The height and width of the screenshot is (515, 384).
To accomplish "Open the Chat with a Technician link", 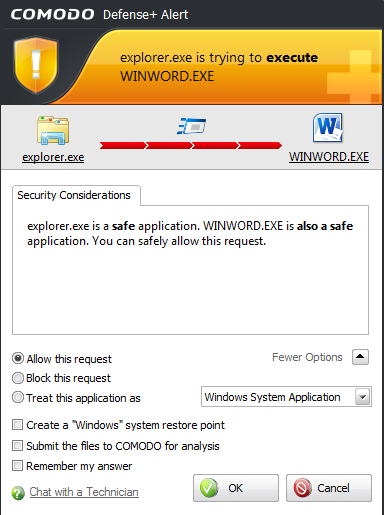I will [84, 492].
